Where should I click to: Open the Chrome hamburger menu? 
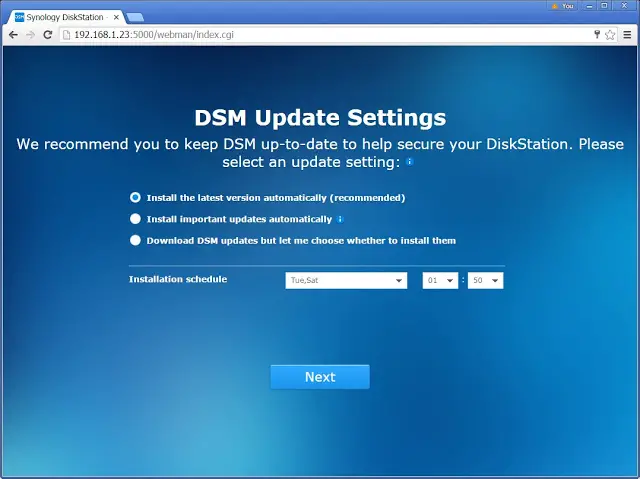pos(627,35)
